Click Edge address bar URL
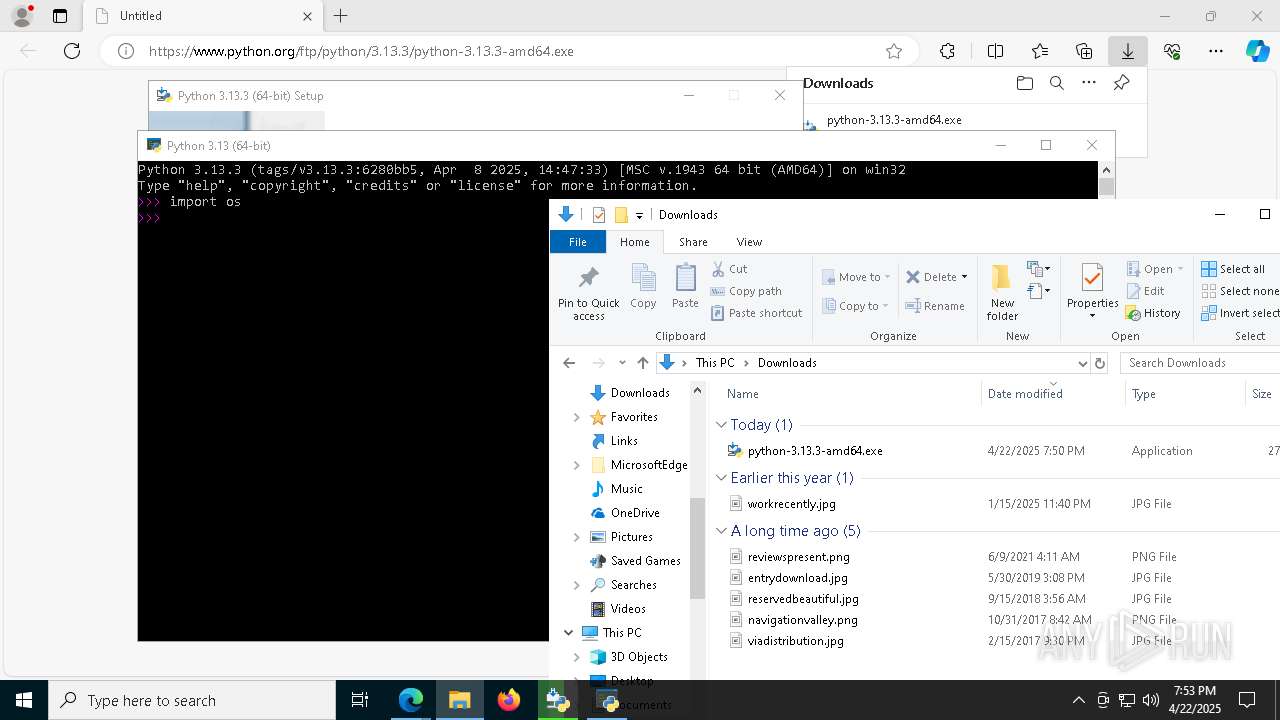Screen dimensions: 1280x720 (361, 51)
